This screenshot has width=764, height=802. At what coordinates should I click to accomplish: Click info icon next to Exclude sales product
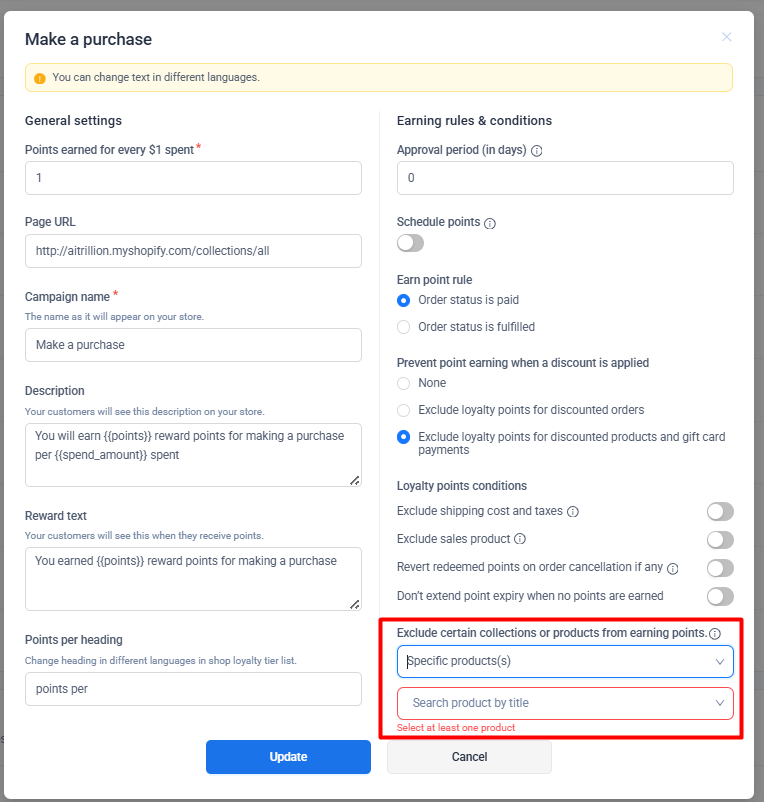520,540
